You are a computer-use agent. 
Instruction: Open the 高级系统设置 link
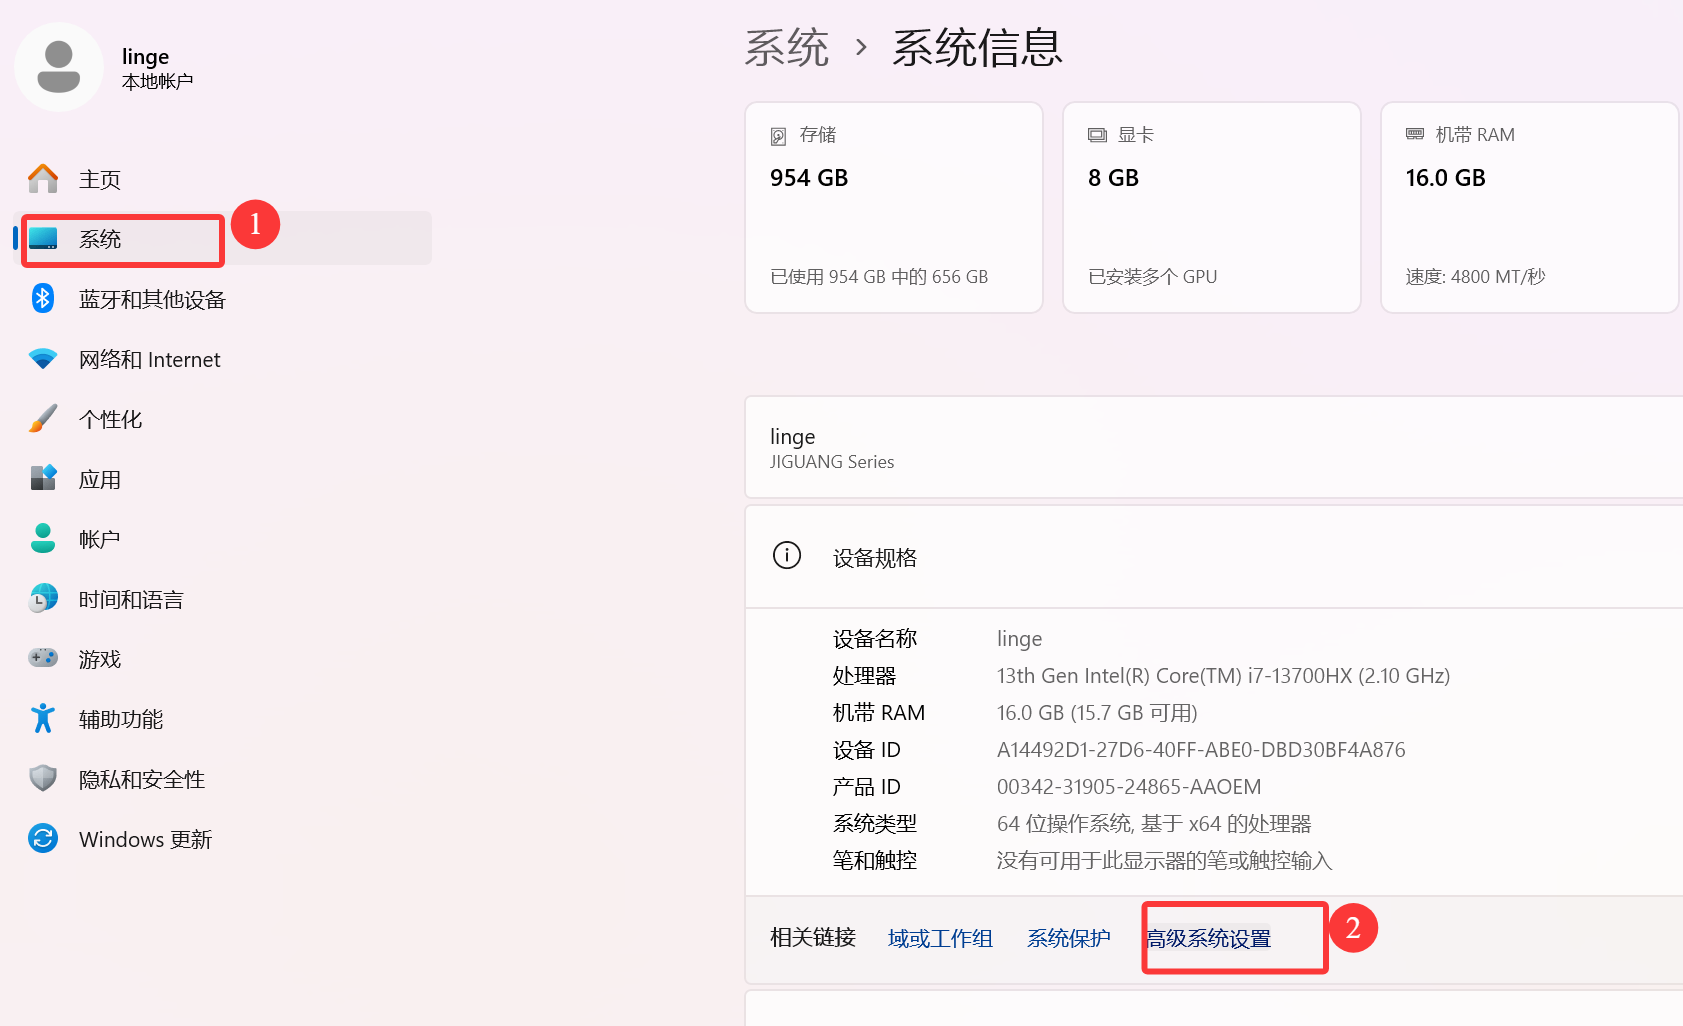(1208, 938)
